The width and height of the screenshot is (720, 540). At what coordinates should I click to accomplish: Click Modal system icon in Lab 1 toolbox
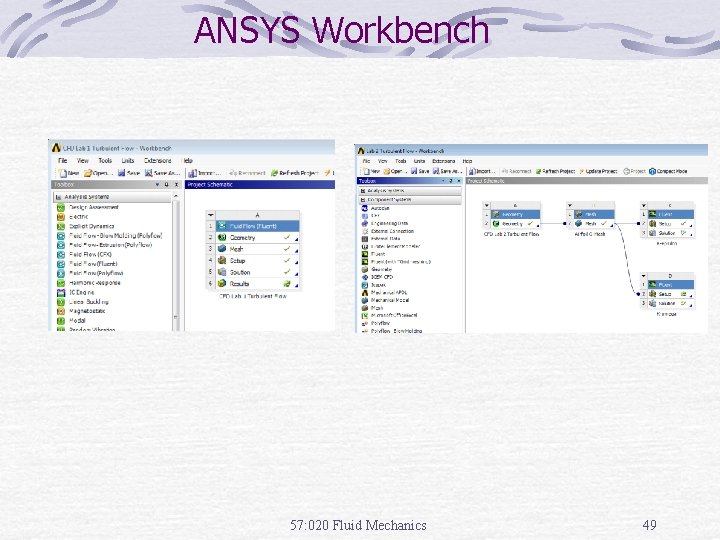61,321
